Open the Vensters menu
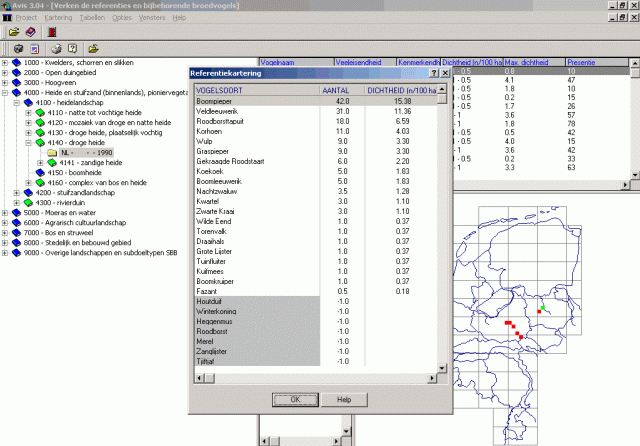Viewport: 640px width, 446px height. tap(152, 18)
